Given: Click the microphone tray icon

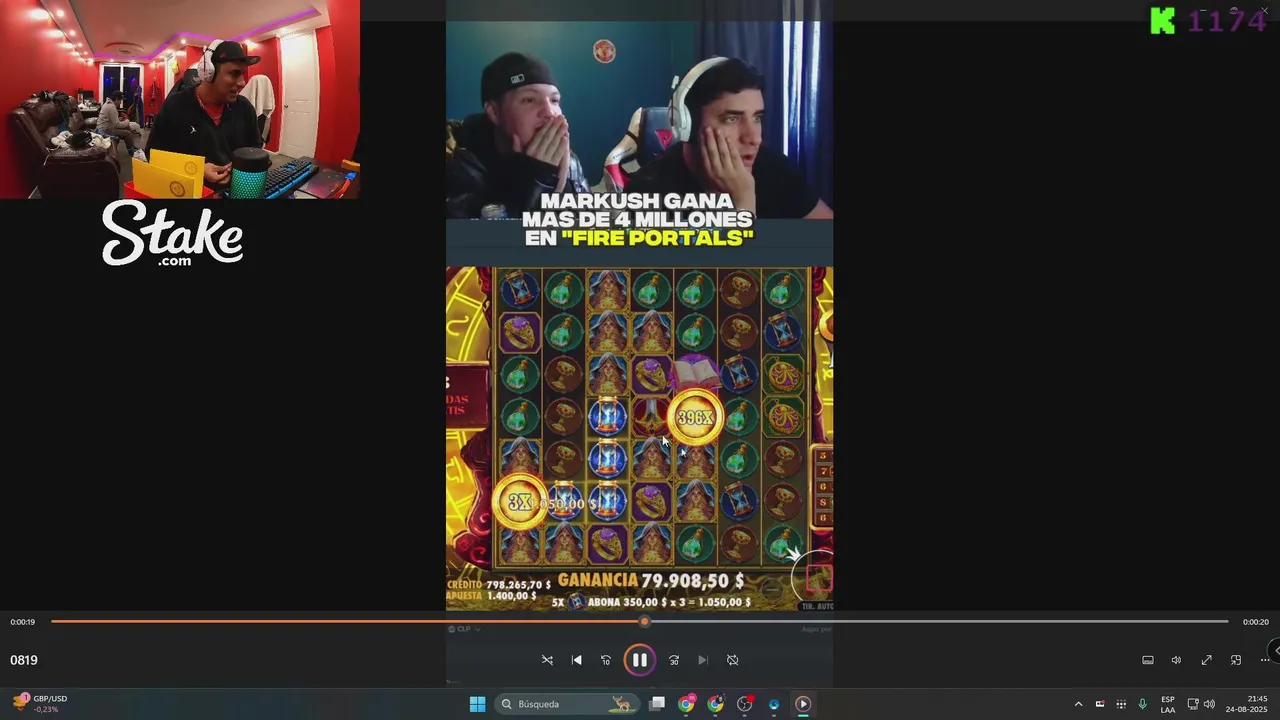Looking at the screenshot, I should coord(1143,704).
